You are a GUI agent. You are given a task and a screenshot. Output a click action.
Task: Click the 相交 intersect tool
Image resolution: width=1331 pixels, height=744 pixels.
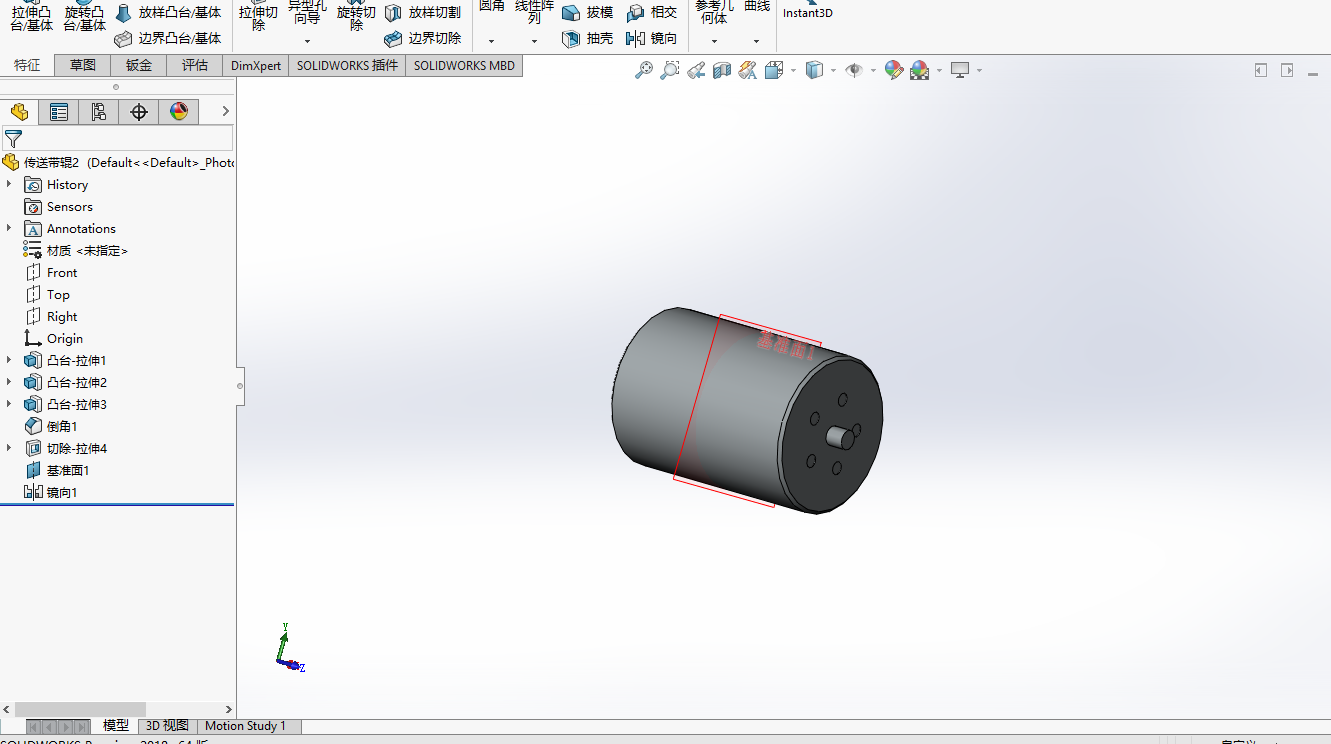coord(652,13)
